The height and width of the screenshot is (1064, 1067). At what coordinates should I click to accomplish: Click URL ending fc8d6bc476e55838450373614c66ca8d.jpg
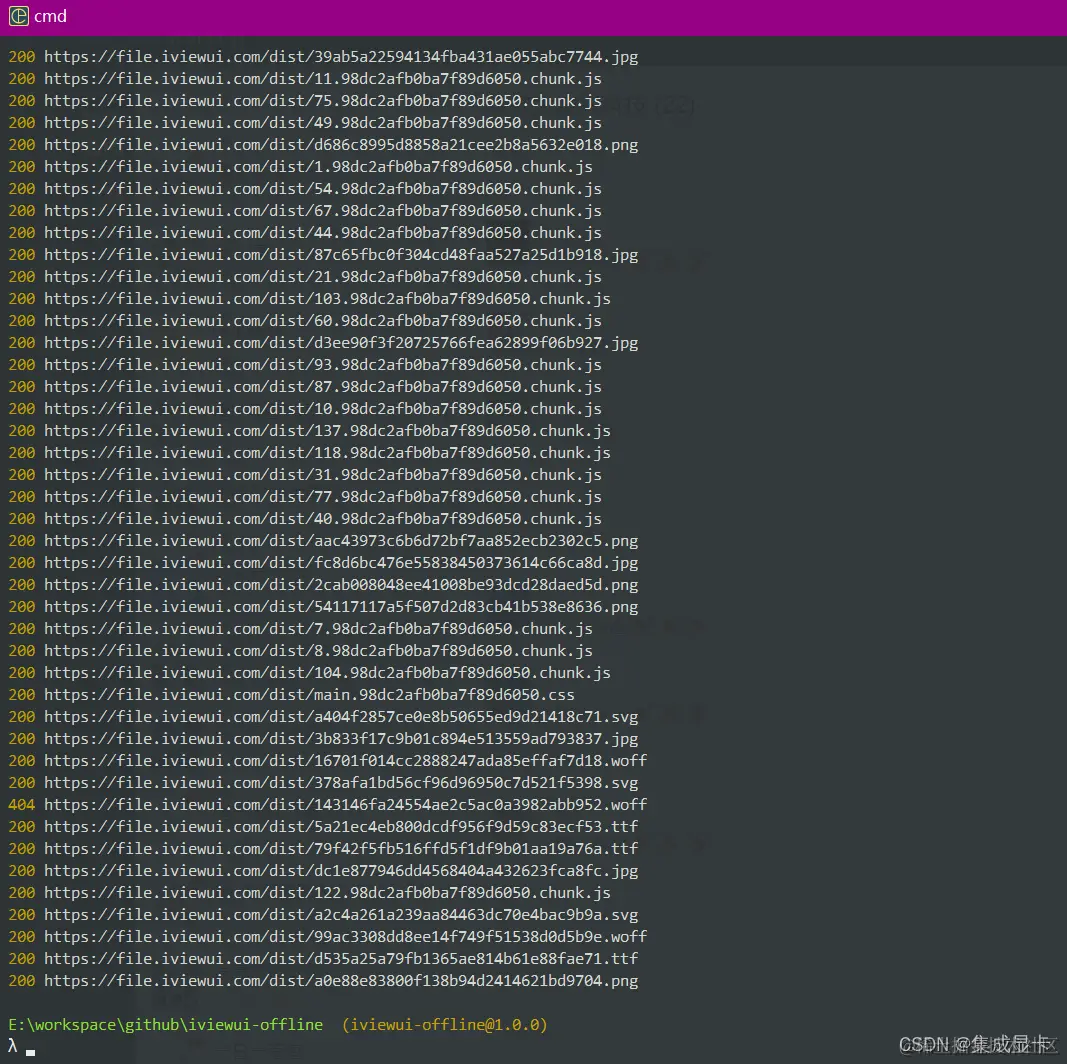pos(341,563)
